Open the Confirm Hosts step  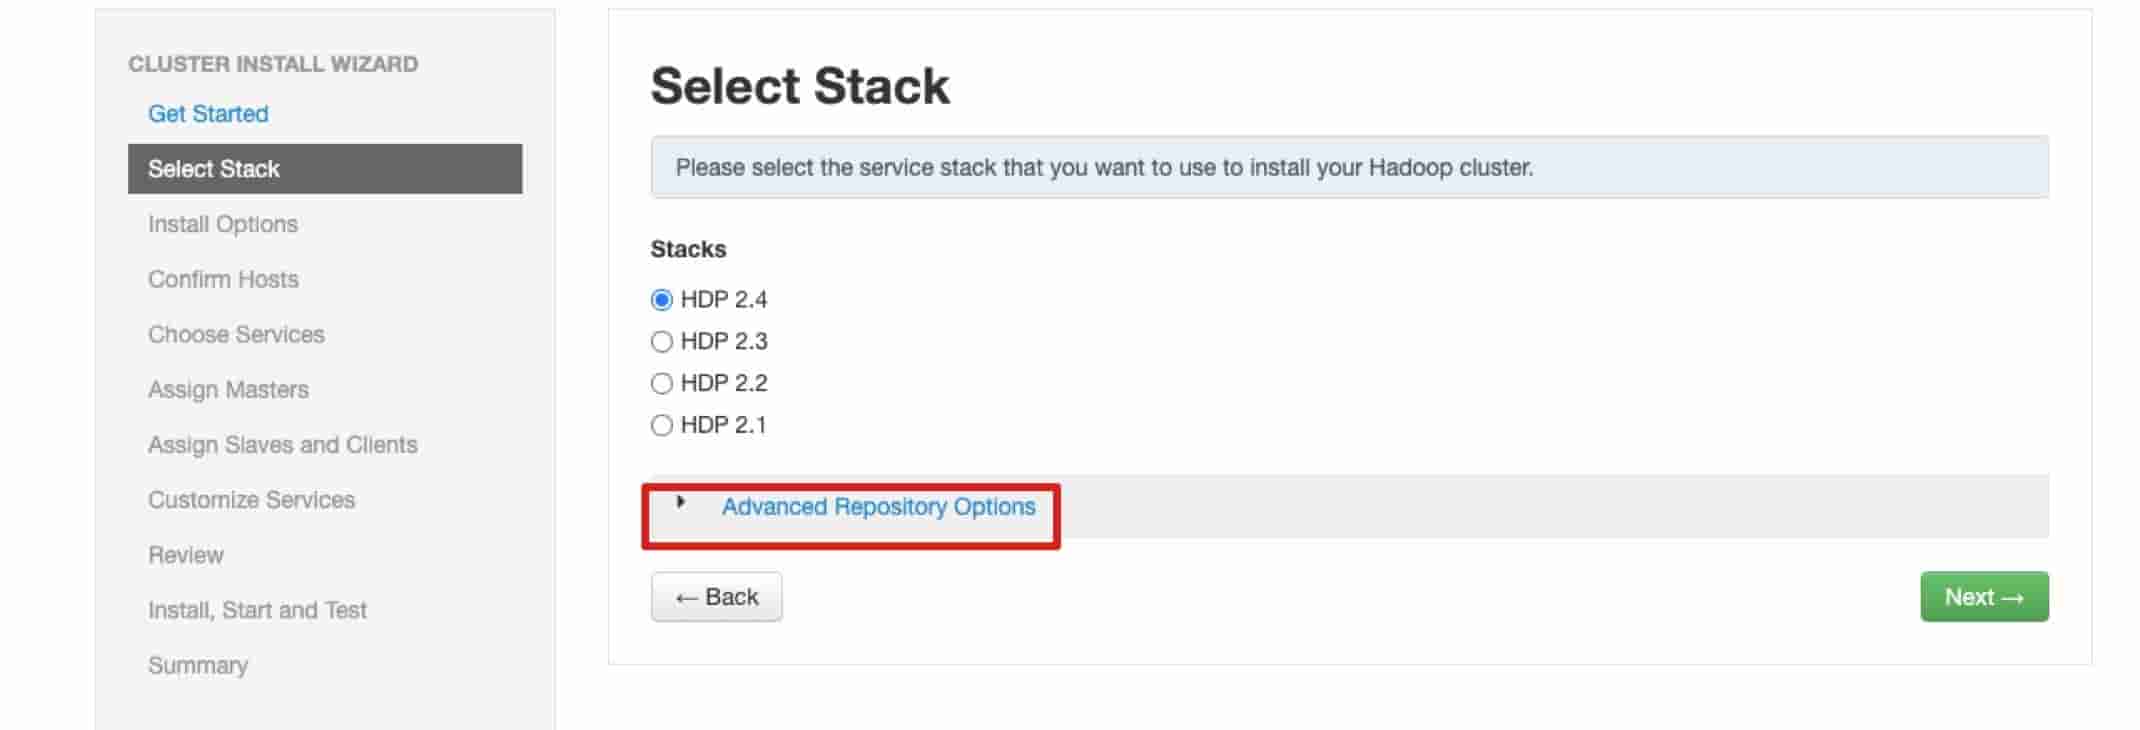point(223,279)
